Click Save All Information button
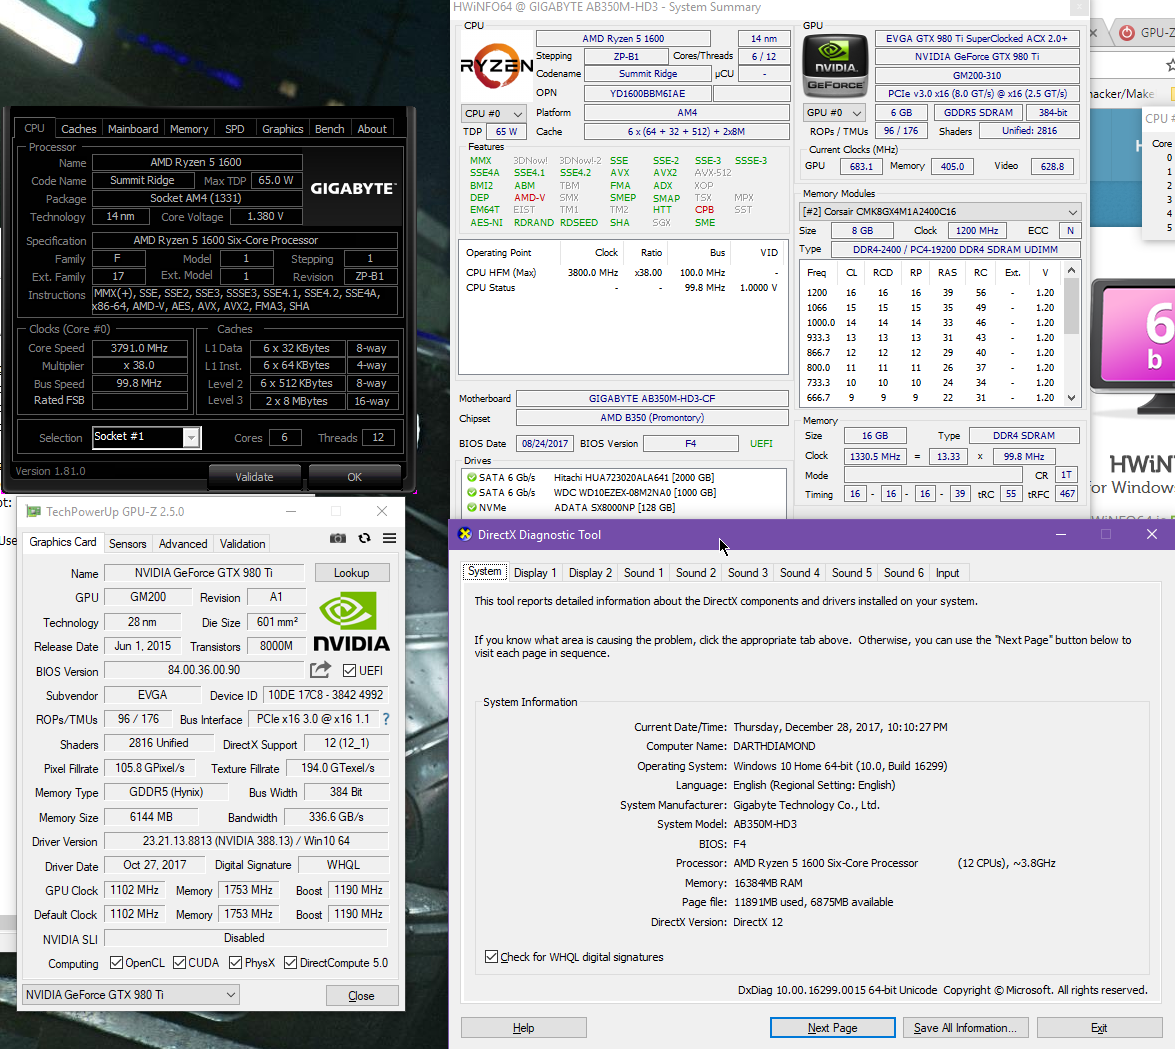 [965, 1027]
